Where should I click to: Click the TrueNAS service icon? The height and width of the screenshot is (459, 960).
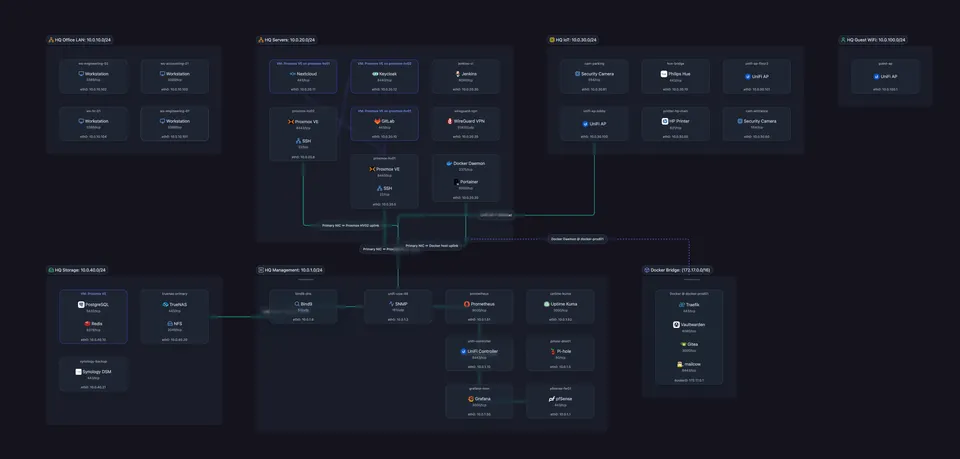click(165, 304)
